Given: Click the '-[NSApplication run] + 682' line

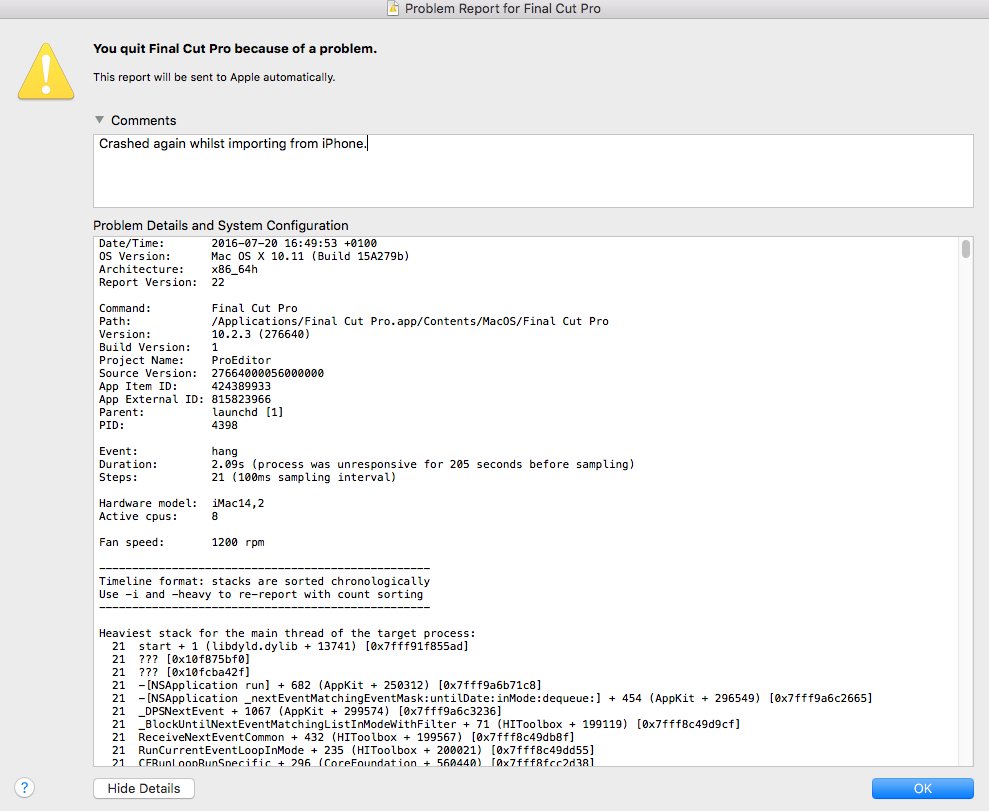Looking at the screenshot, I should point(327,686).
